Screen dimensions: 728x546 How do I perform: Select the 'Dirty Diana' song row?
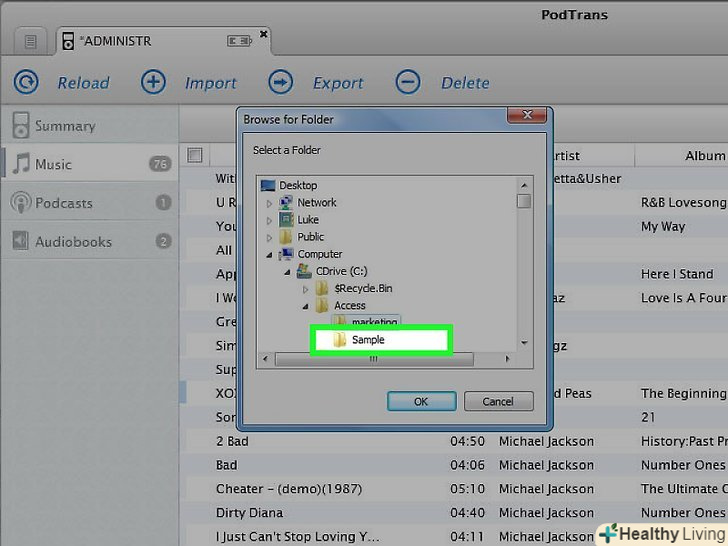pos(454,513)
